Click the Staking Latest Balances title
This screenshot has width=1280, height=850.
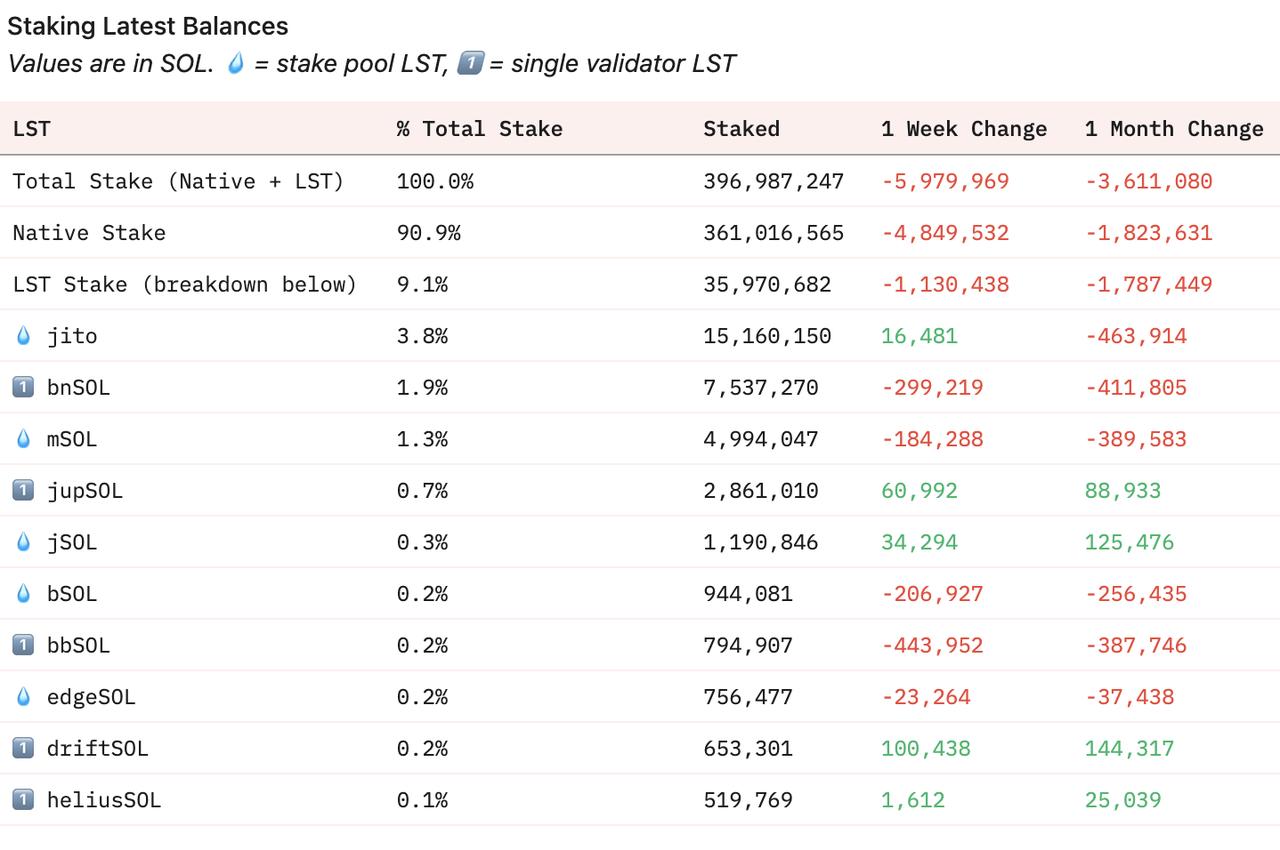point(148,26)
